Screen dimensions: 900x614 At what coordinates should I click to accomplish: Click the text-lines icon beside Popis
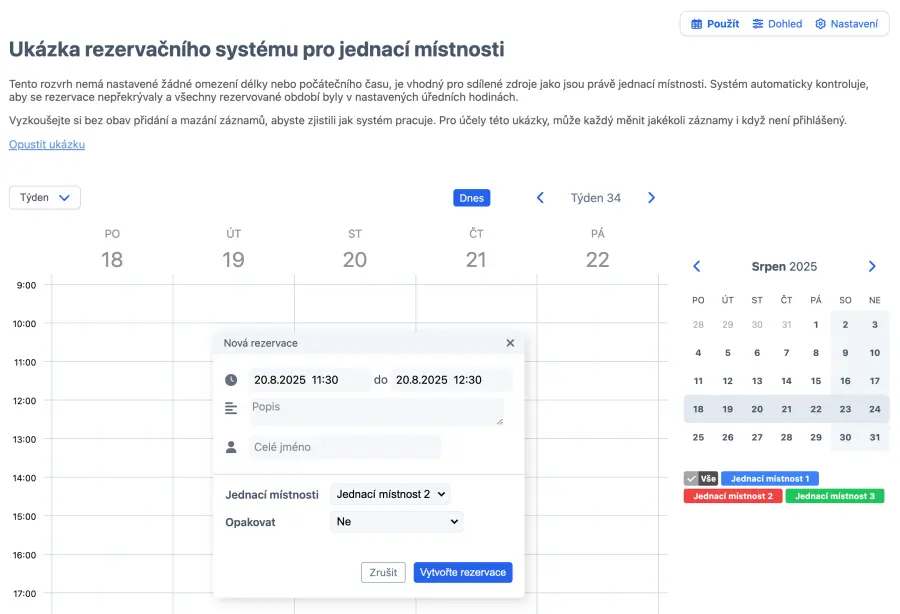click(x=231, y=408)
